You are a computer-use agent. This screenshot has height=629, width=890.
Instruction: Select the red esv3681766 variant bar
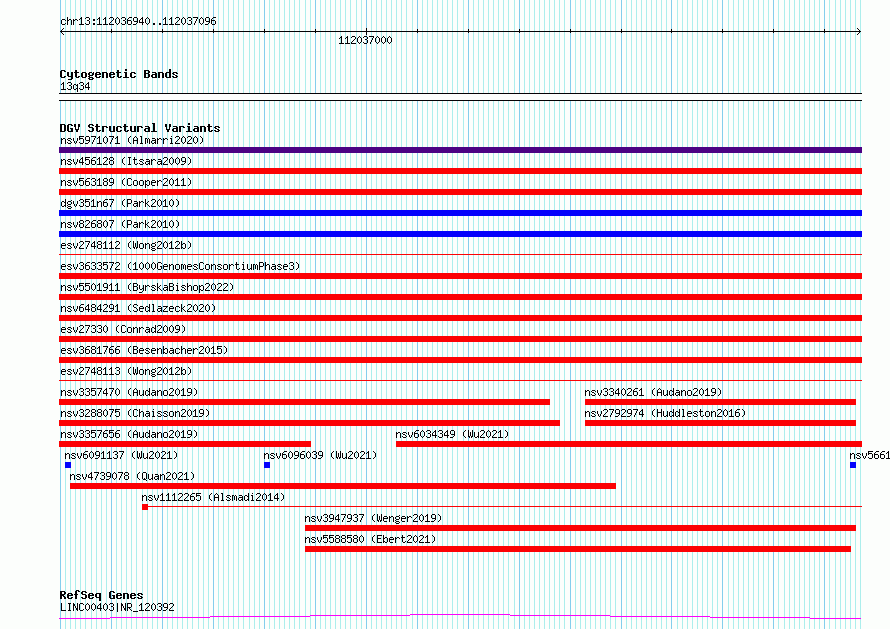460,360
